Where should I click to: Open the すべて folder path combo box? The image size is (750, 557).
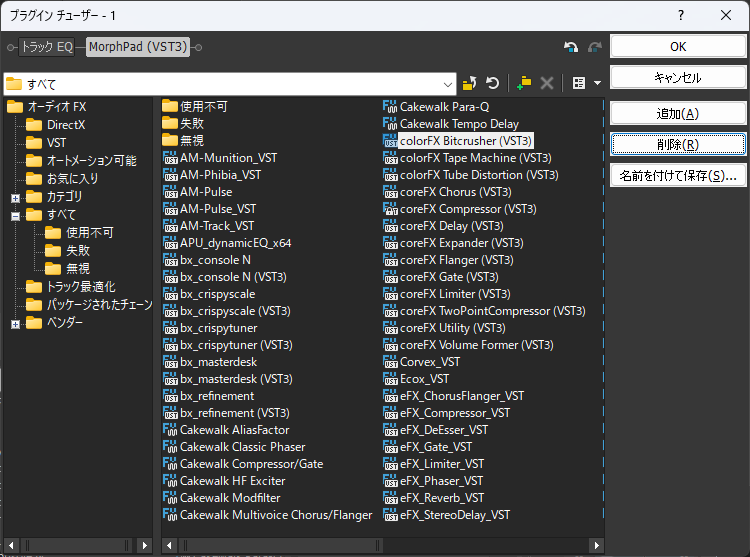pyautogui.click(x=230, y=84)
